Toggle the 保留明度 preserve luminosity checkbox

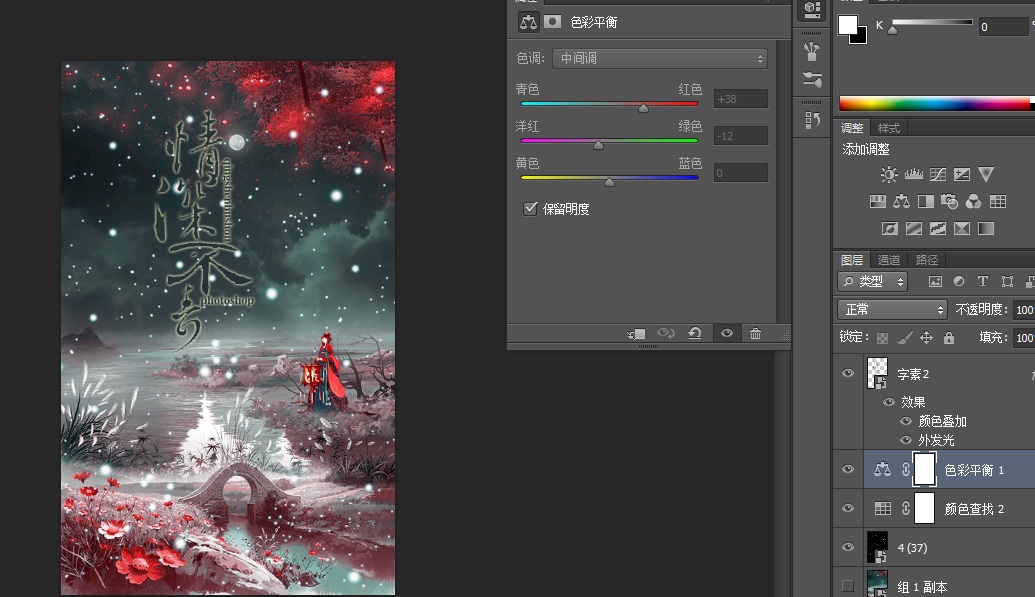coord(530,209)
